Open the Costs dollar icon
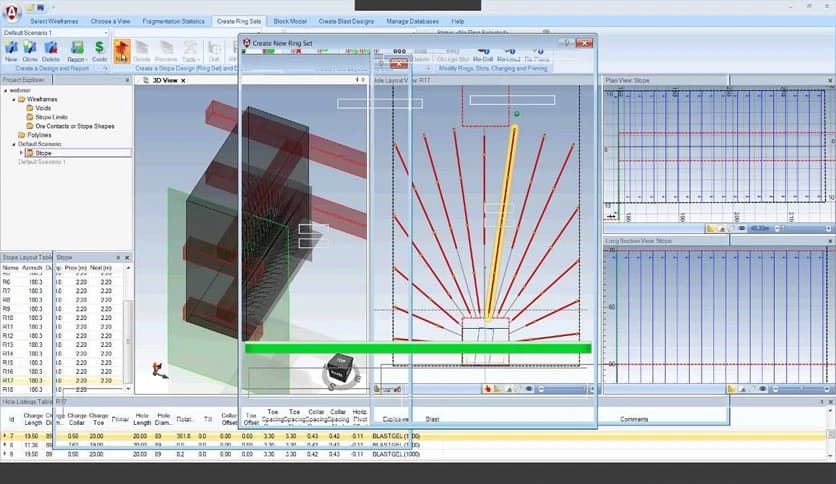Screen dimensions: 836x484 pyautogui.click(x=99, y=48)
